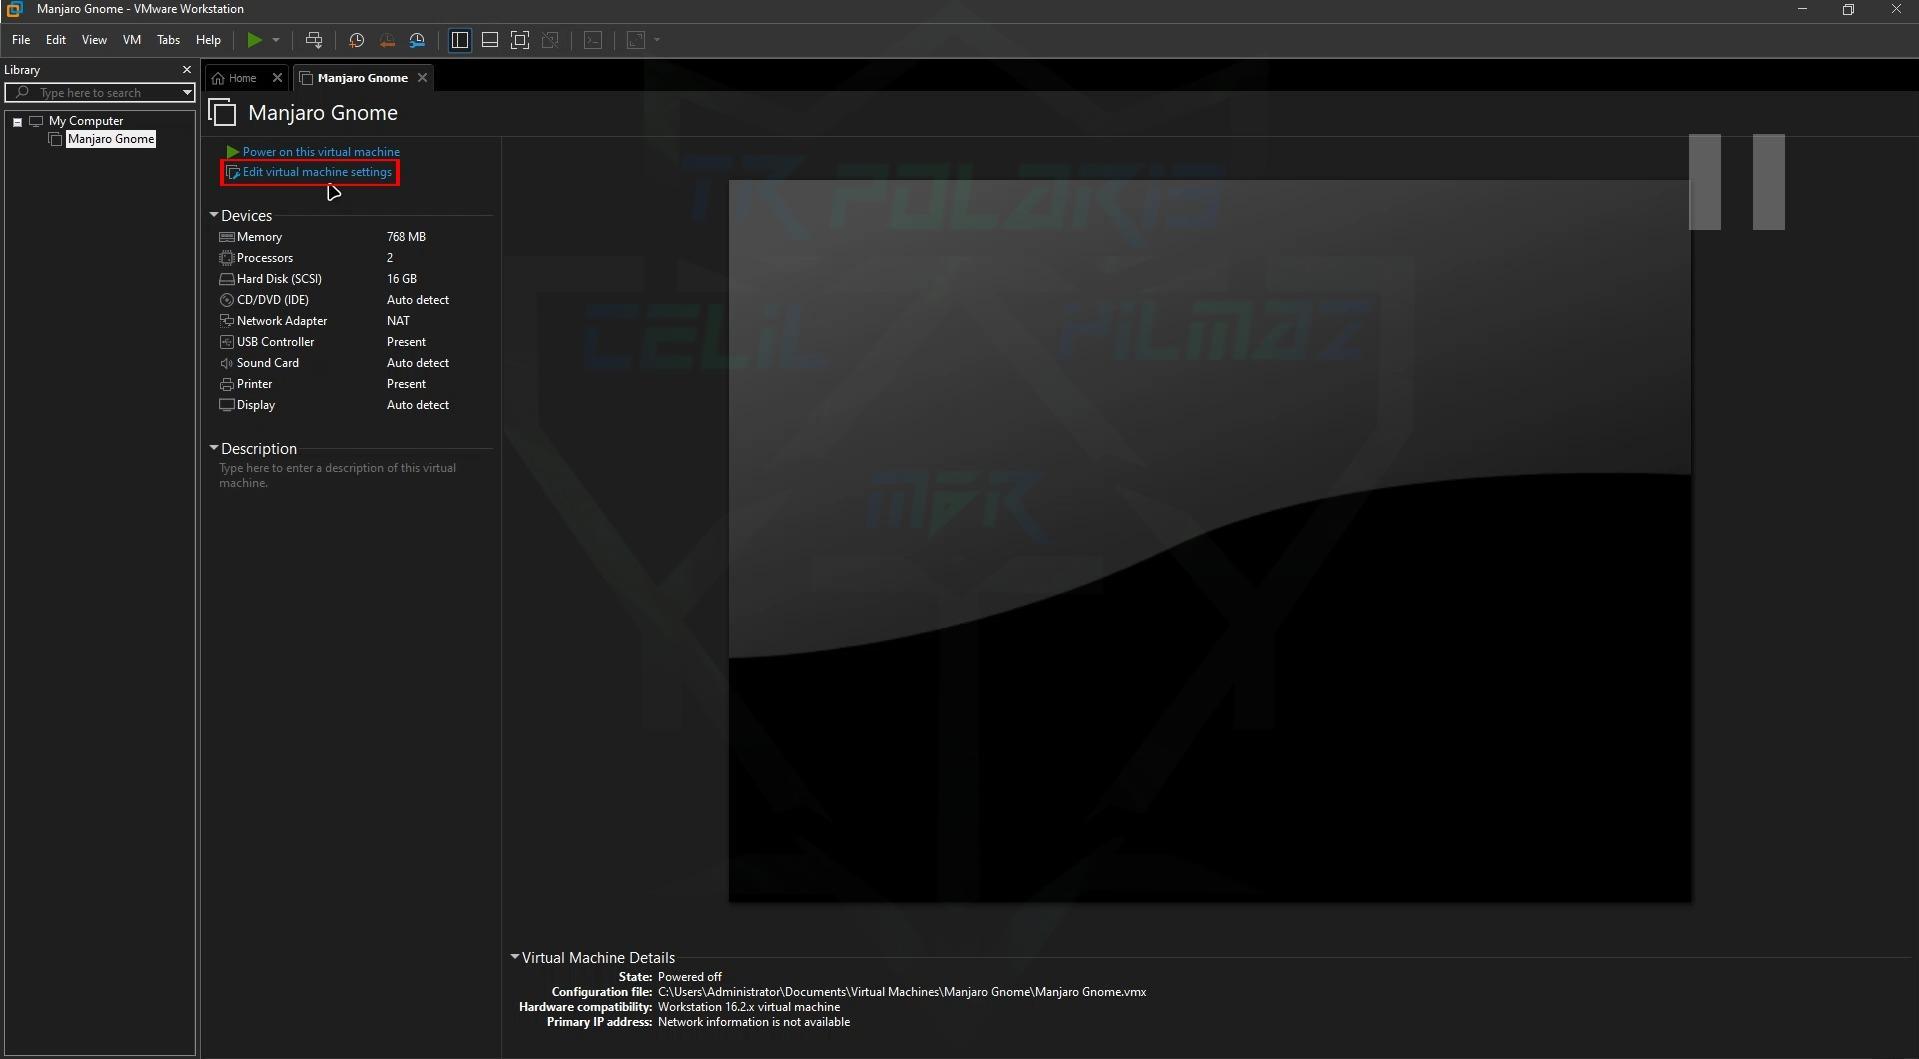This screenshot has height=1059, width=1919.
Task: Click the Unity mode toolbar icon
Action: tap(550, 40)
